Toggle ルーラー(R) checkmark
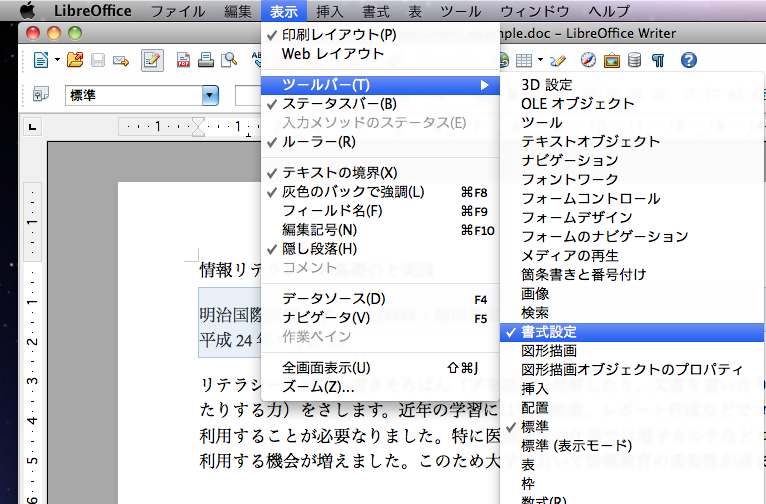The image size is (766, 504). click(380, 142)
